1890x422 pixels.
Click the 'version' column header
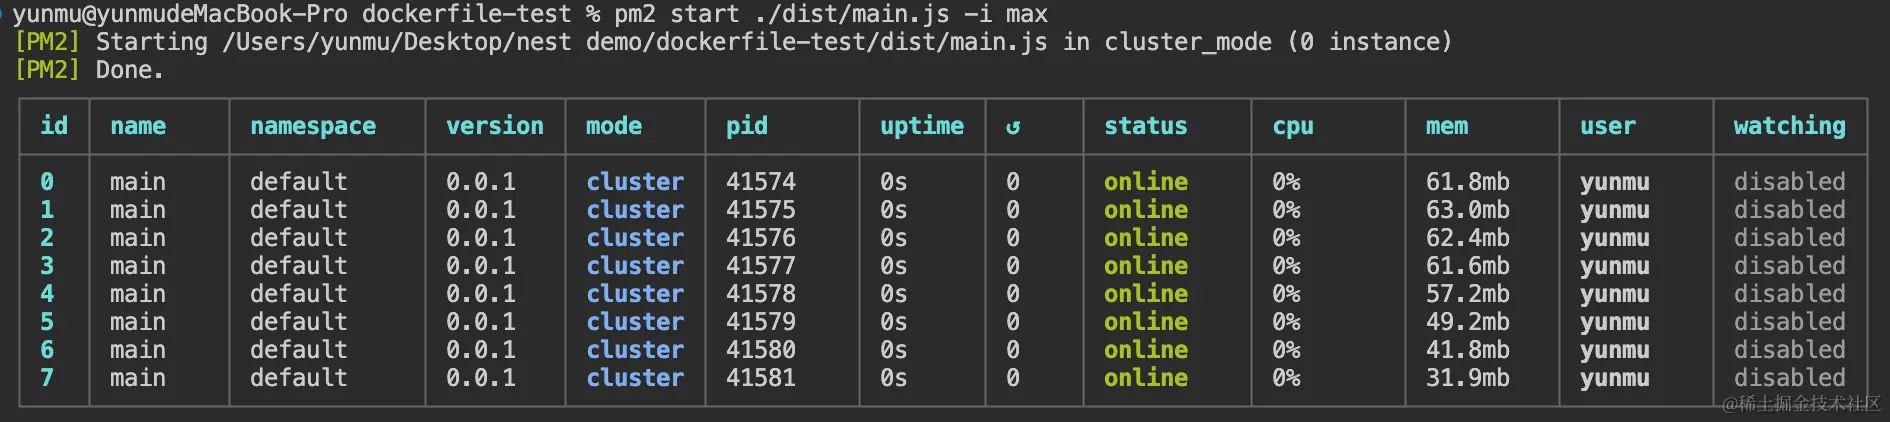[495, 126]
